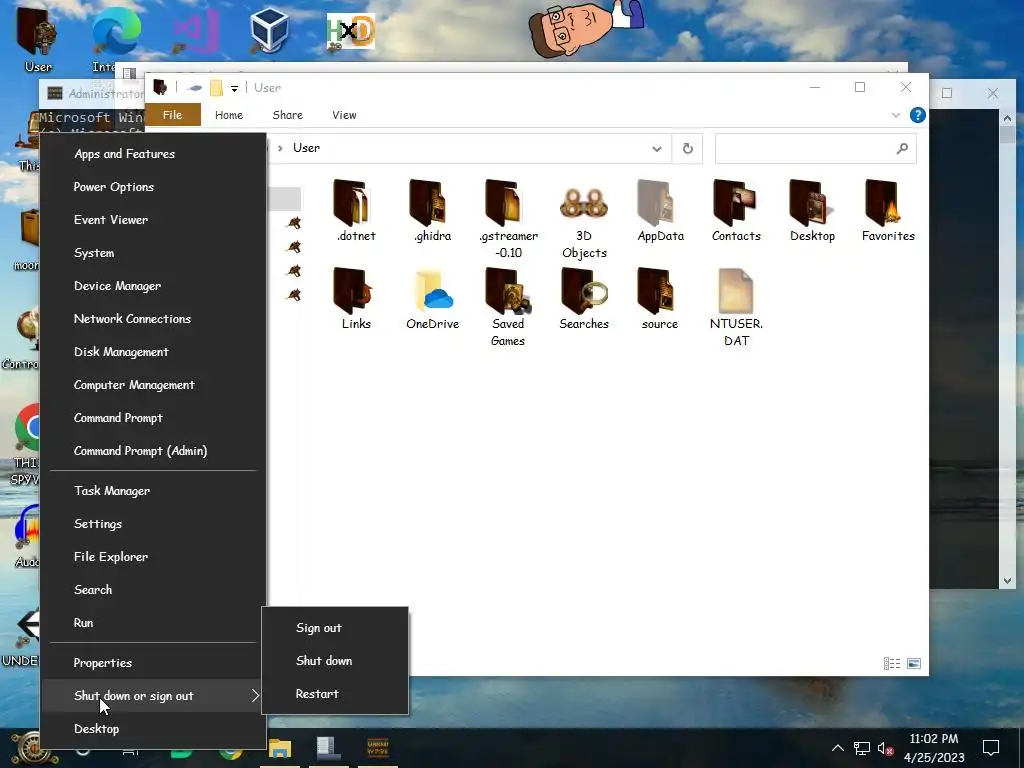The image size is (1024, 768).
Task: Open the address bar history dropdown
Action: (656, 149)
